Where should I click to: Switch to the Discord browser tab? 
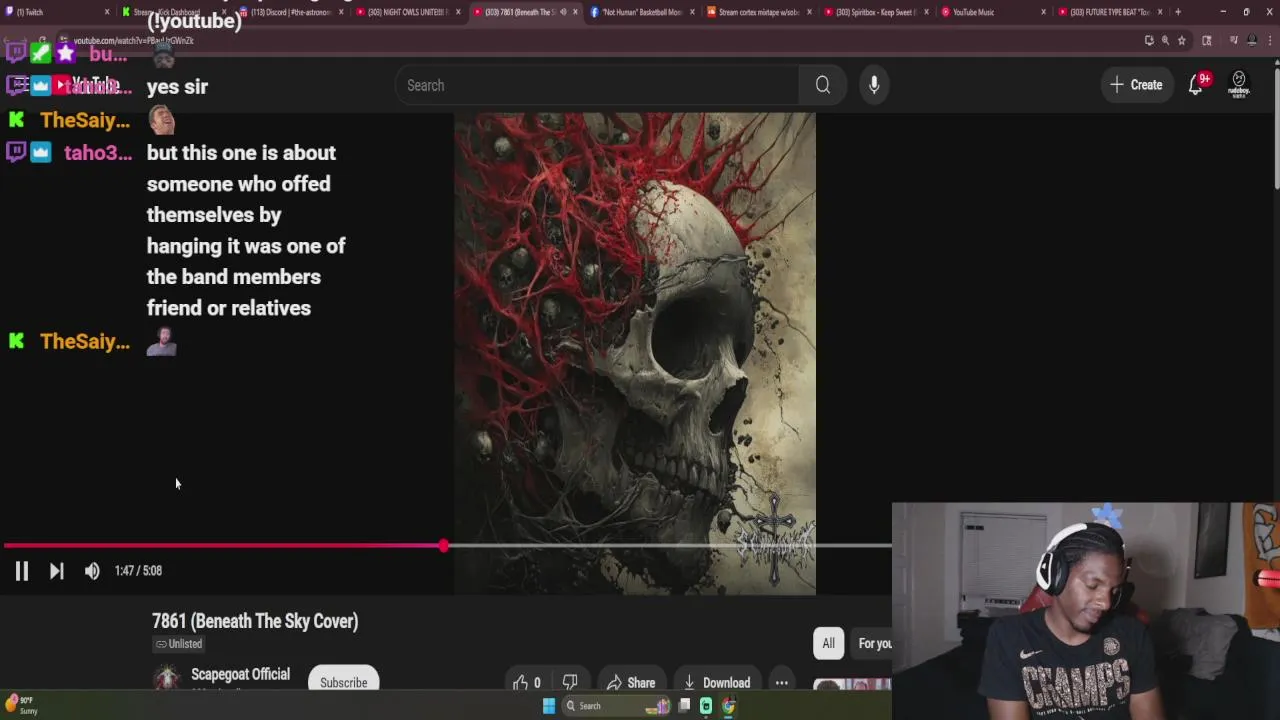click(x=290, y=12)
